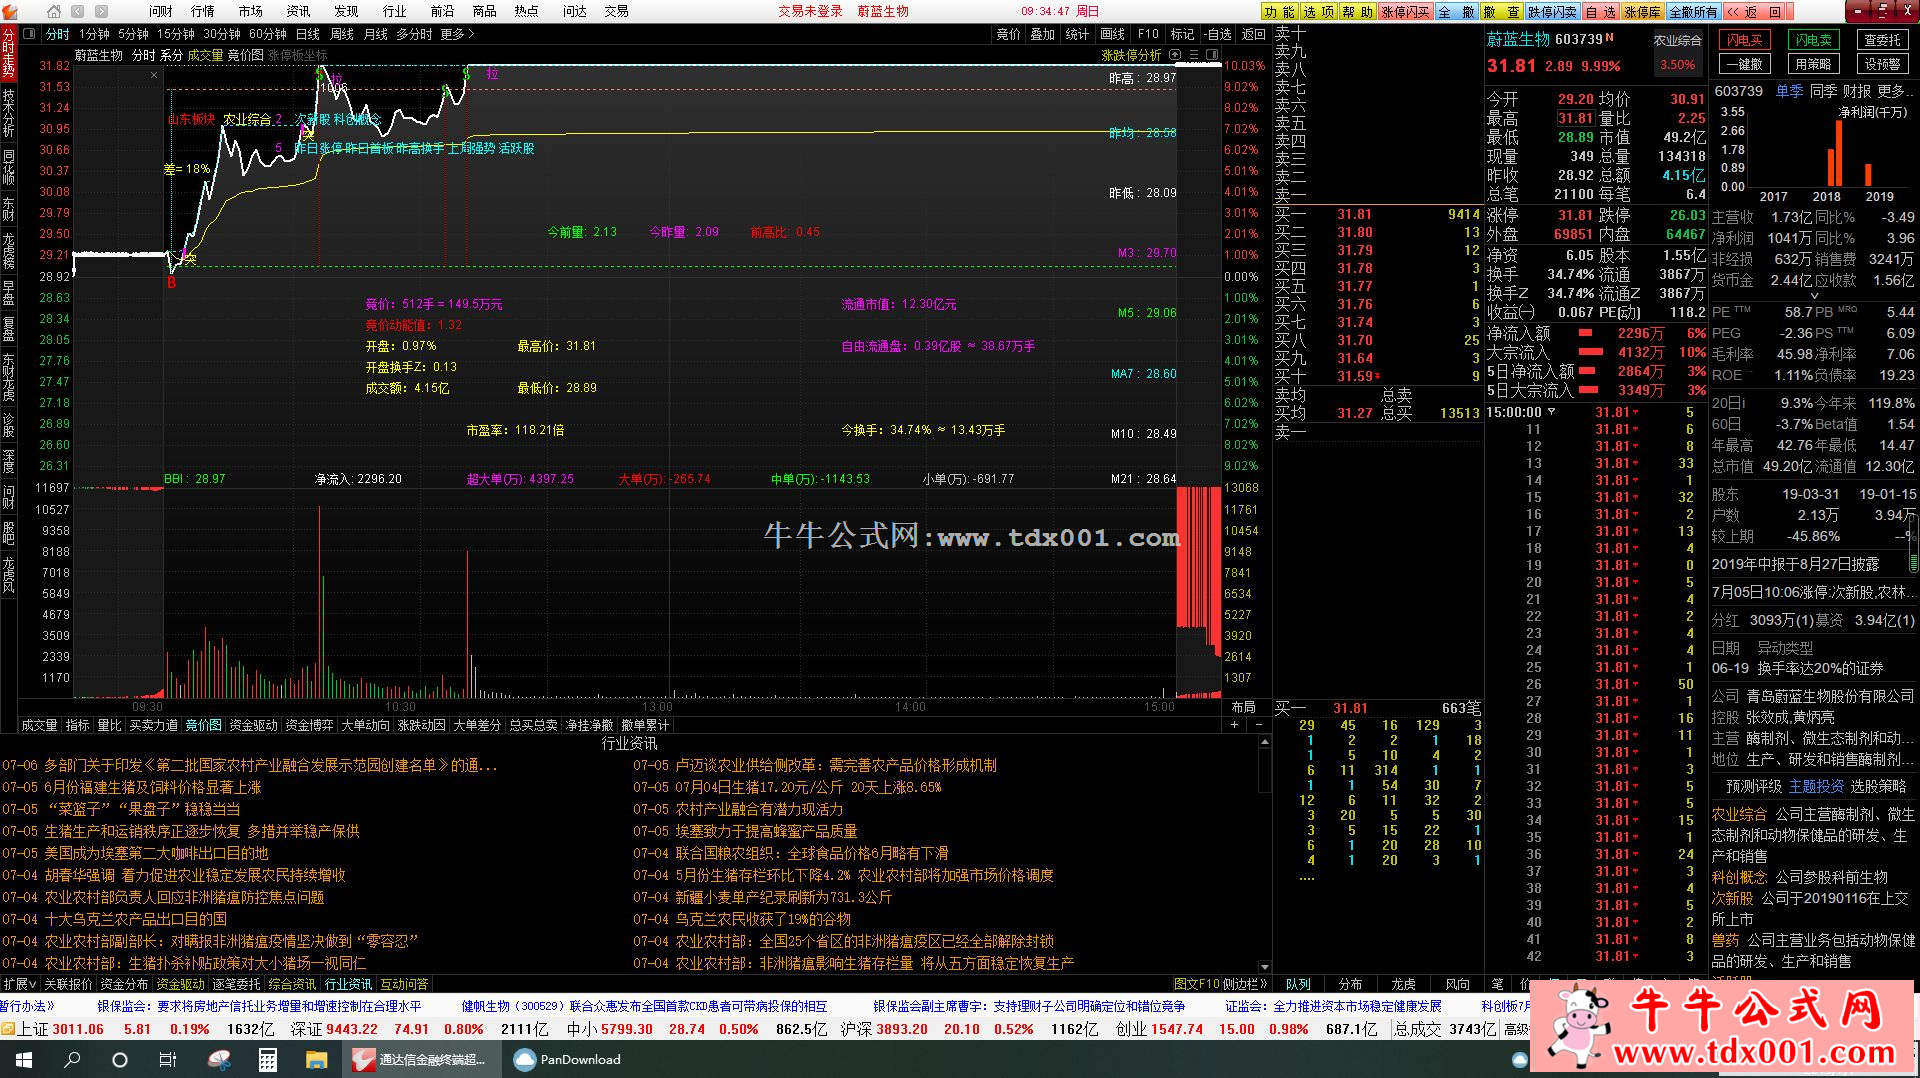
Task: Click the 闪电卖 button
Action: 1813,40
